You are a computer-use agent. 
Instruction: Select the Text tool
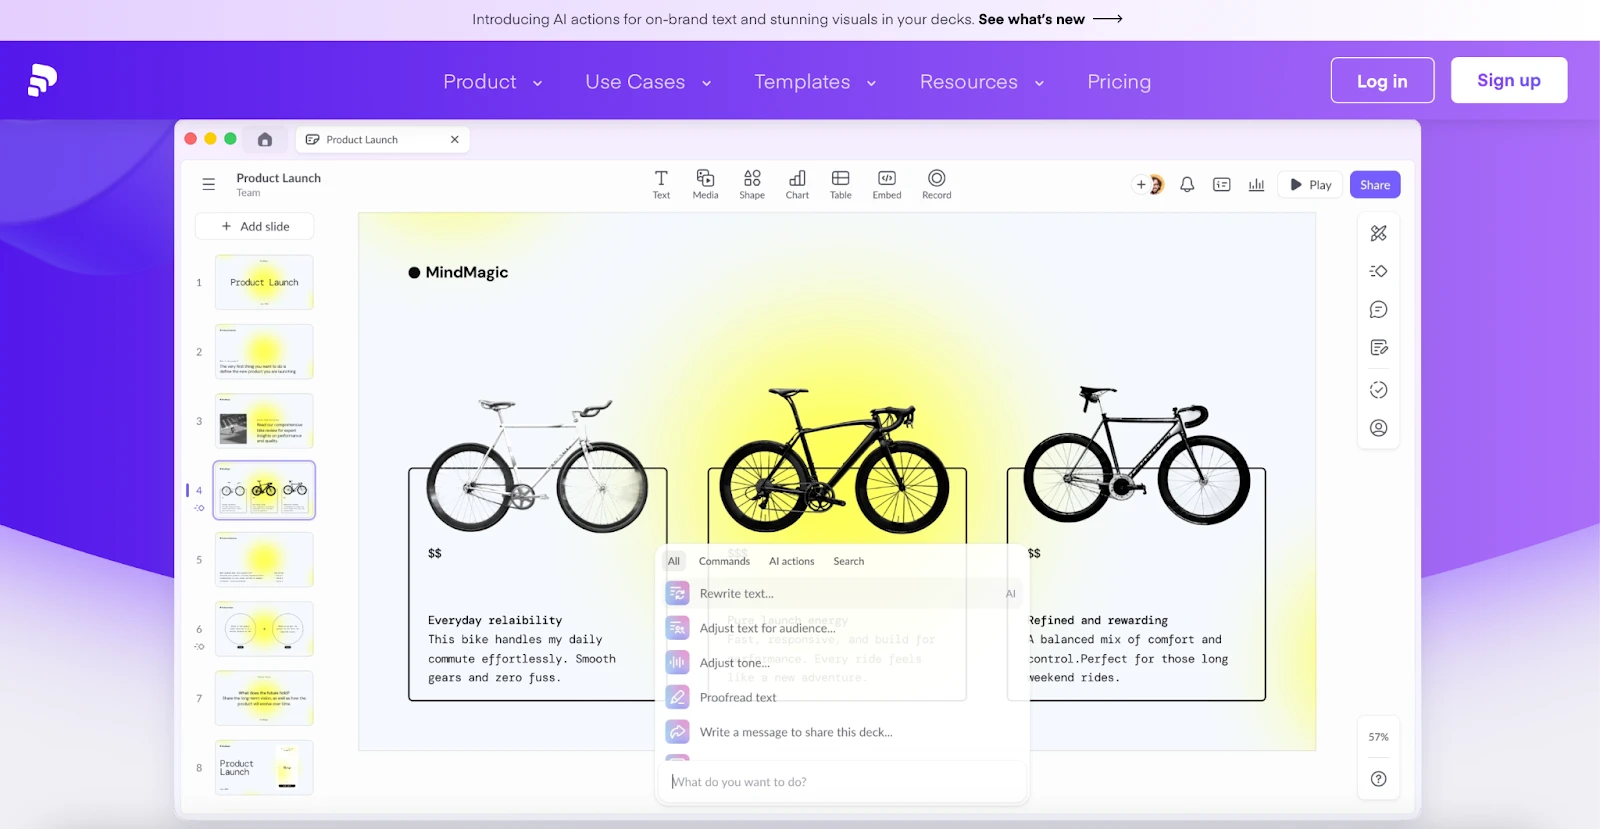(661, 184)
